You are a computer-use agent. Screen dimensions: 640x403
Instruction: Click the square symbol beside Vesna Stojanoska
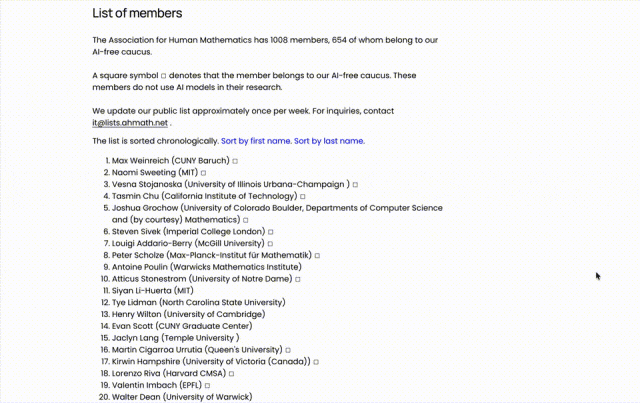(x=355, y=185)
